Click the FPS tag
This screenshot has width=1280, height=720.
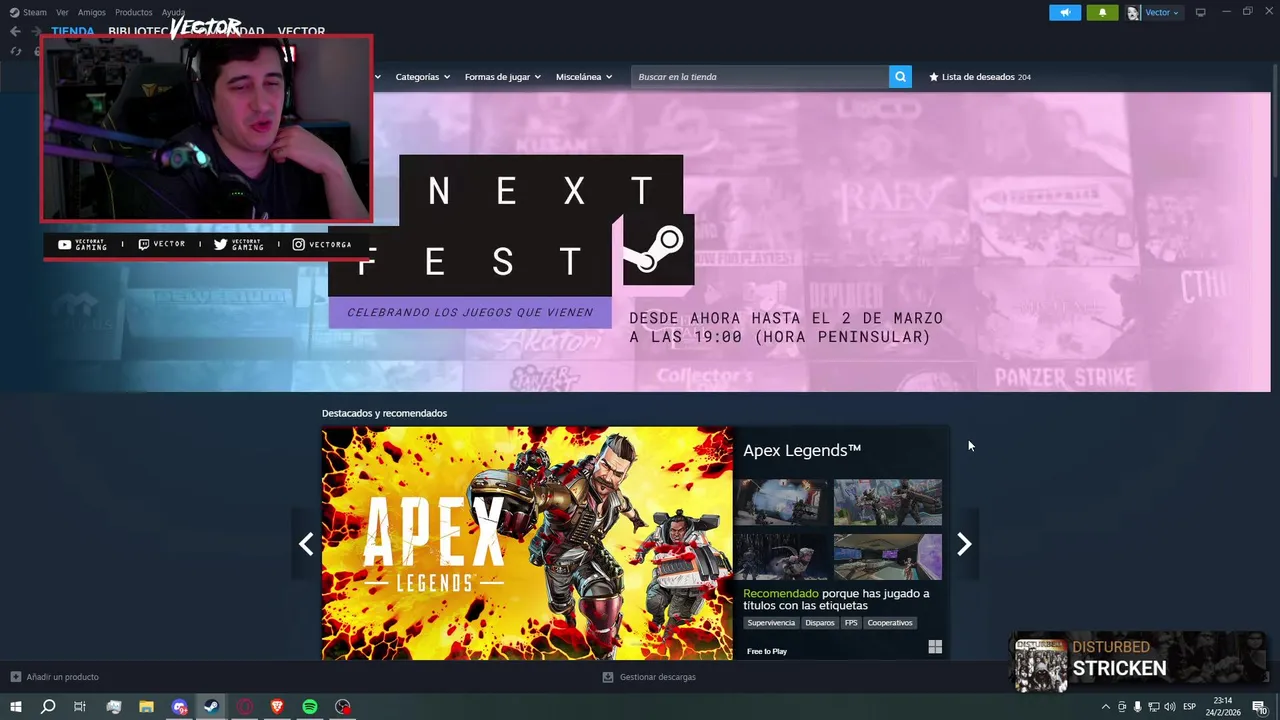tap(851, 622)
